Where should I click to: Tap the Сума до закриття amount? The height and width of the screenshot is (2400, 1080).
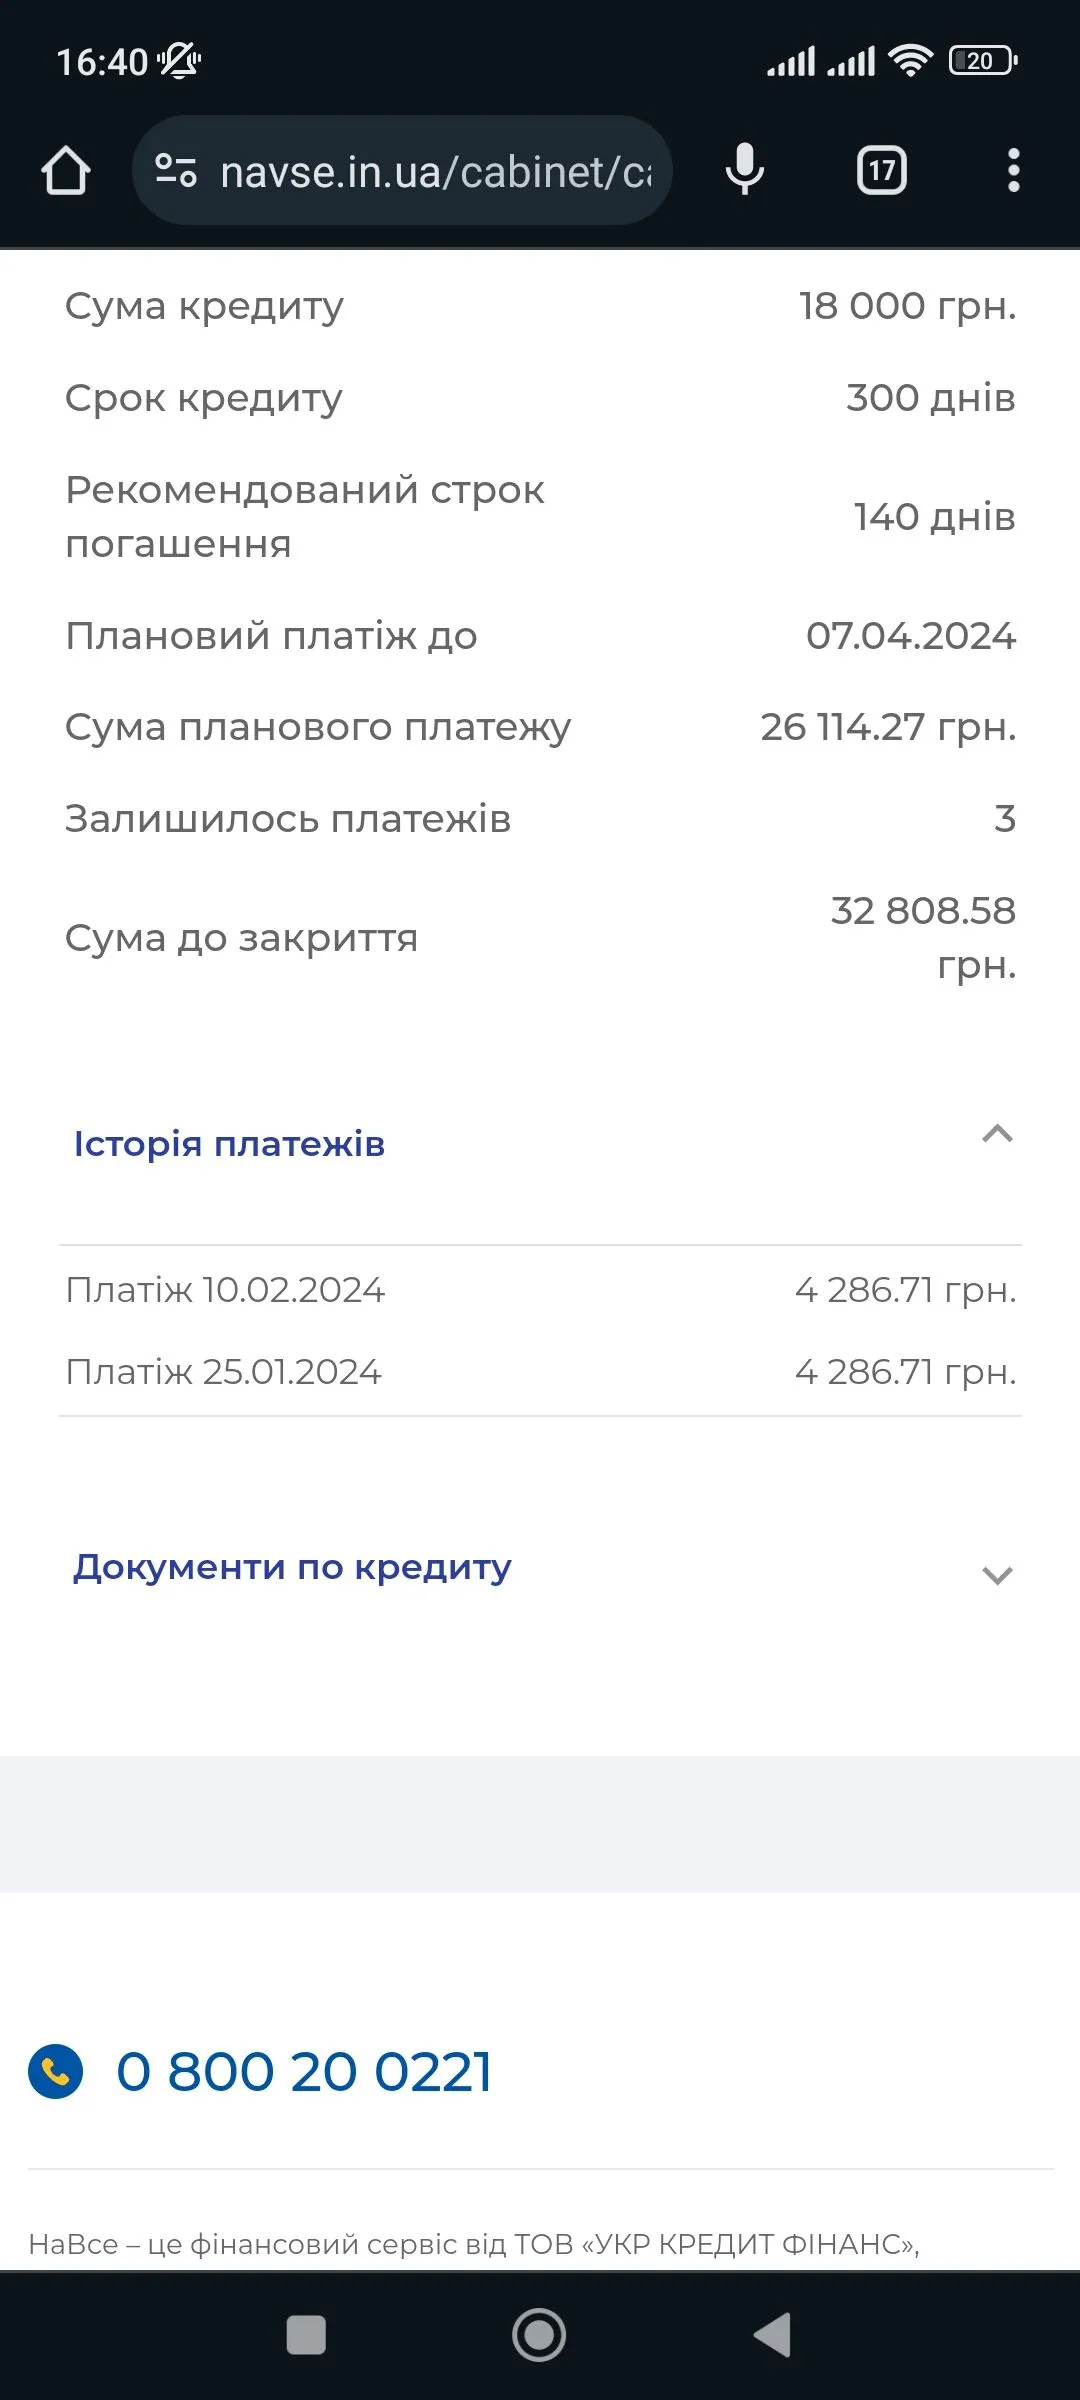click(x=923, y=937)
